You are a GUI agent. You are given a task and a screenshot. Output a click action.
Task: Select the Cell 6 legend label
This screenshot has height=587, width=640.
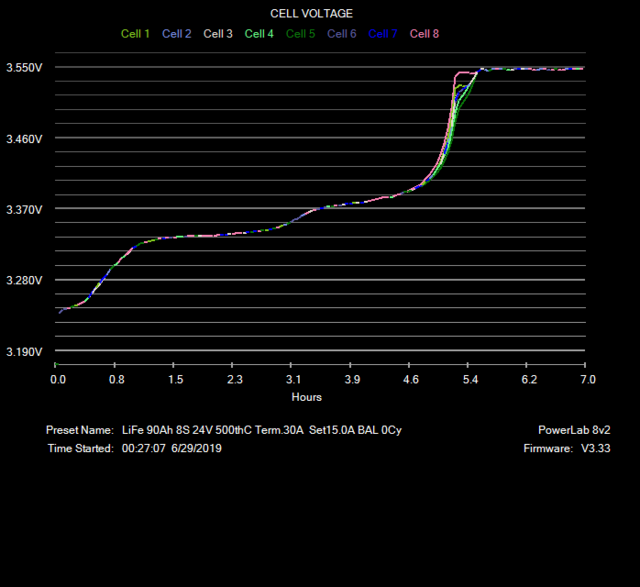tap(342, 33)
